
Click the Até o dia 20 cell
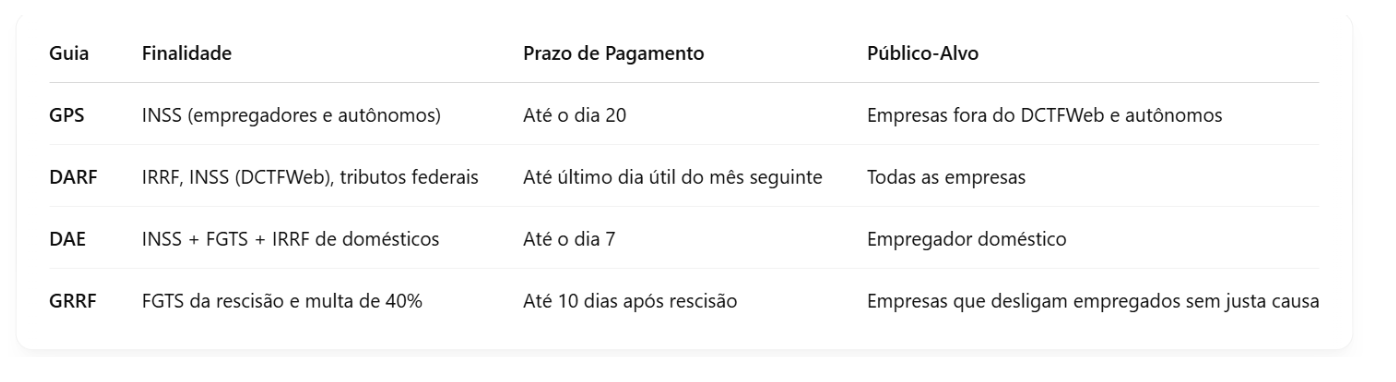pos(575,115)
